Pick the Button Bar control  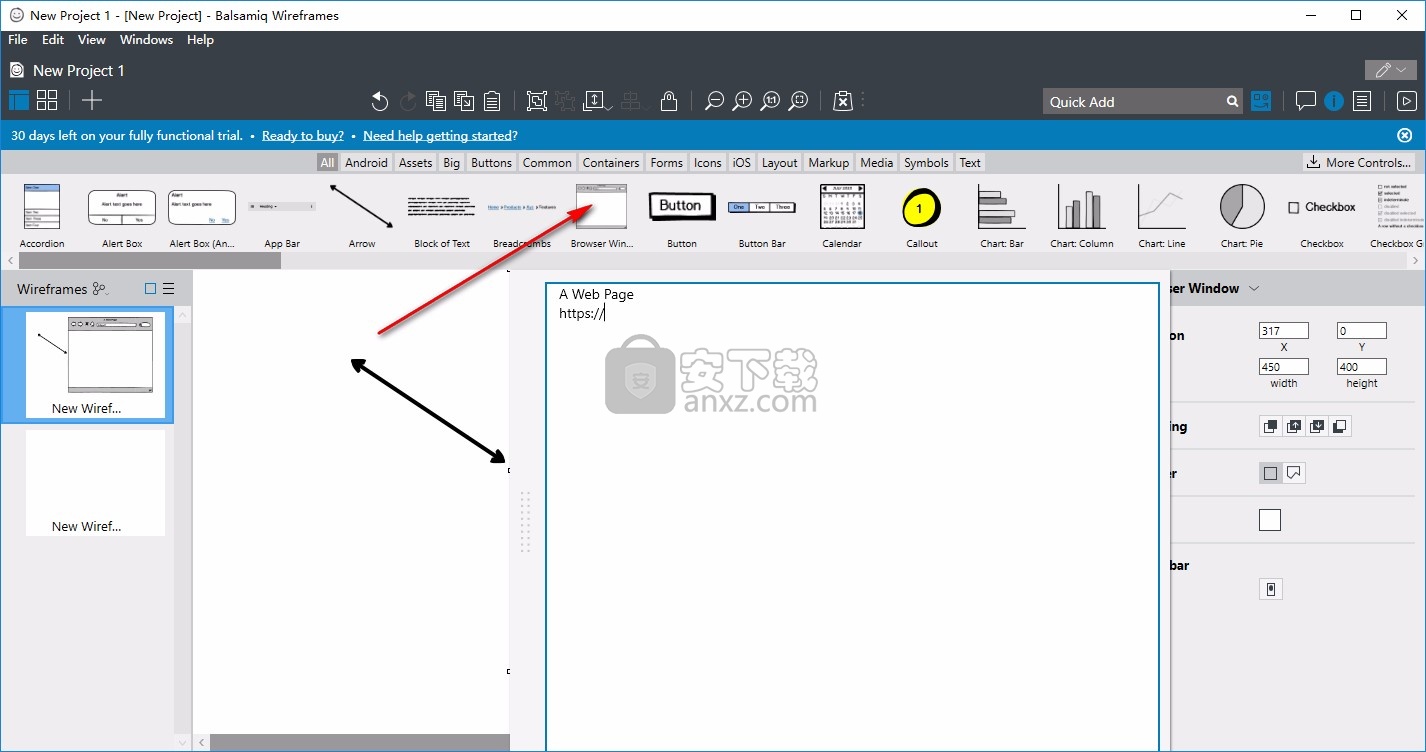(x=762, y=214)
